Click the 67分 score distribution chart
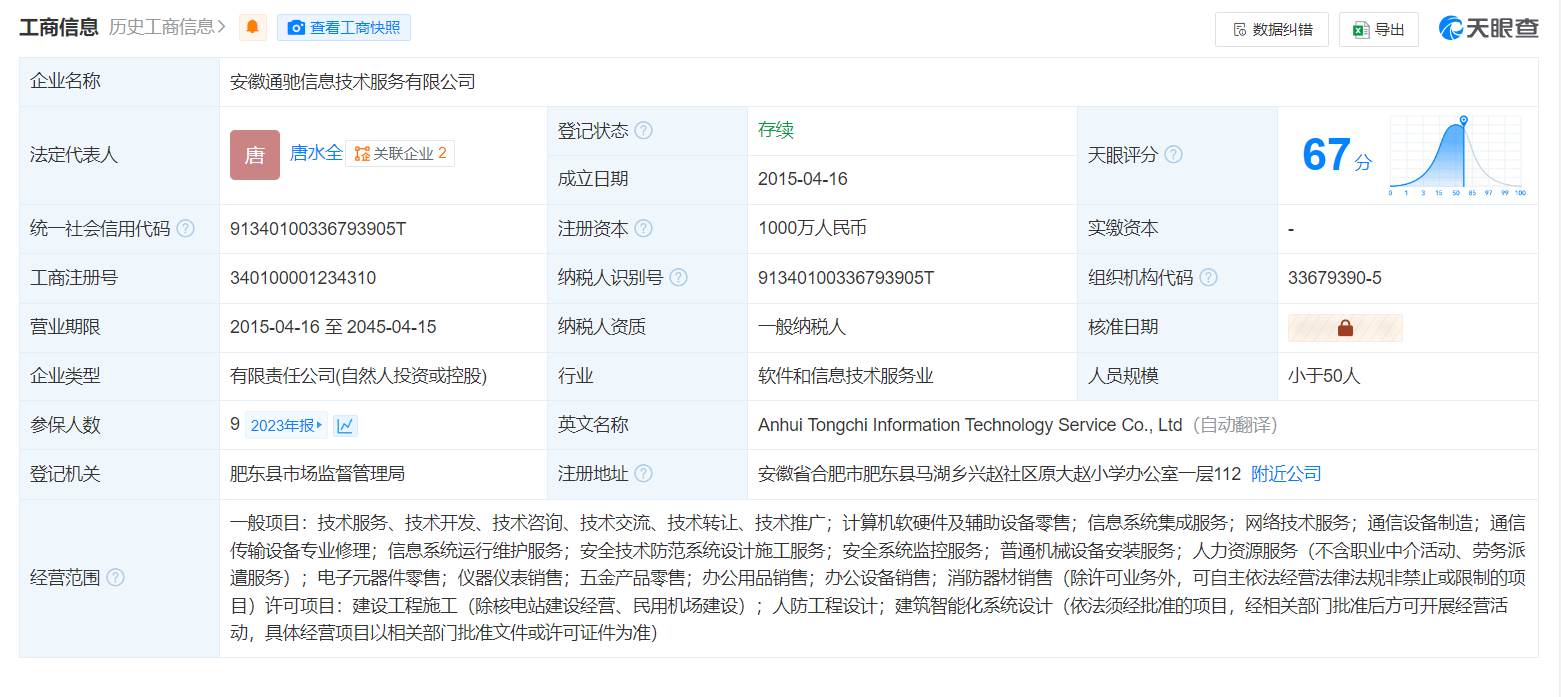Viewport: 1561px width, 697px height. pos(1456,155)
